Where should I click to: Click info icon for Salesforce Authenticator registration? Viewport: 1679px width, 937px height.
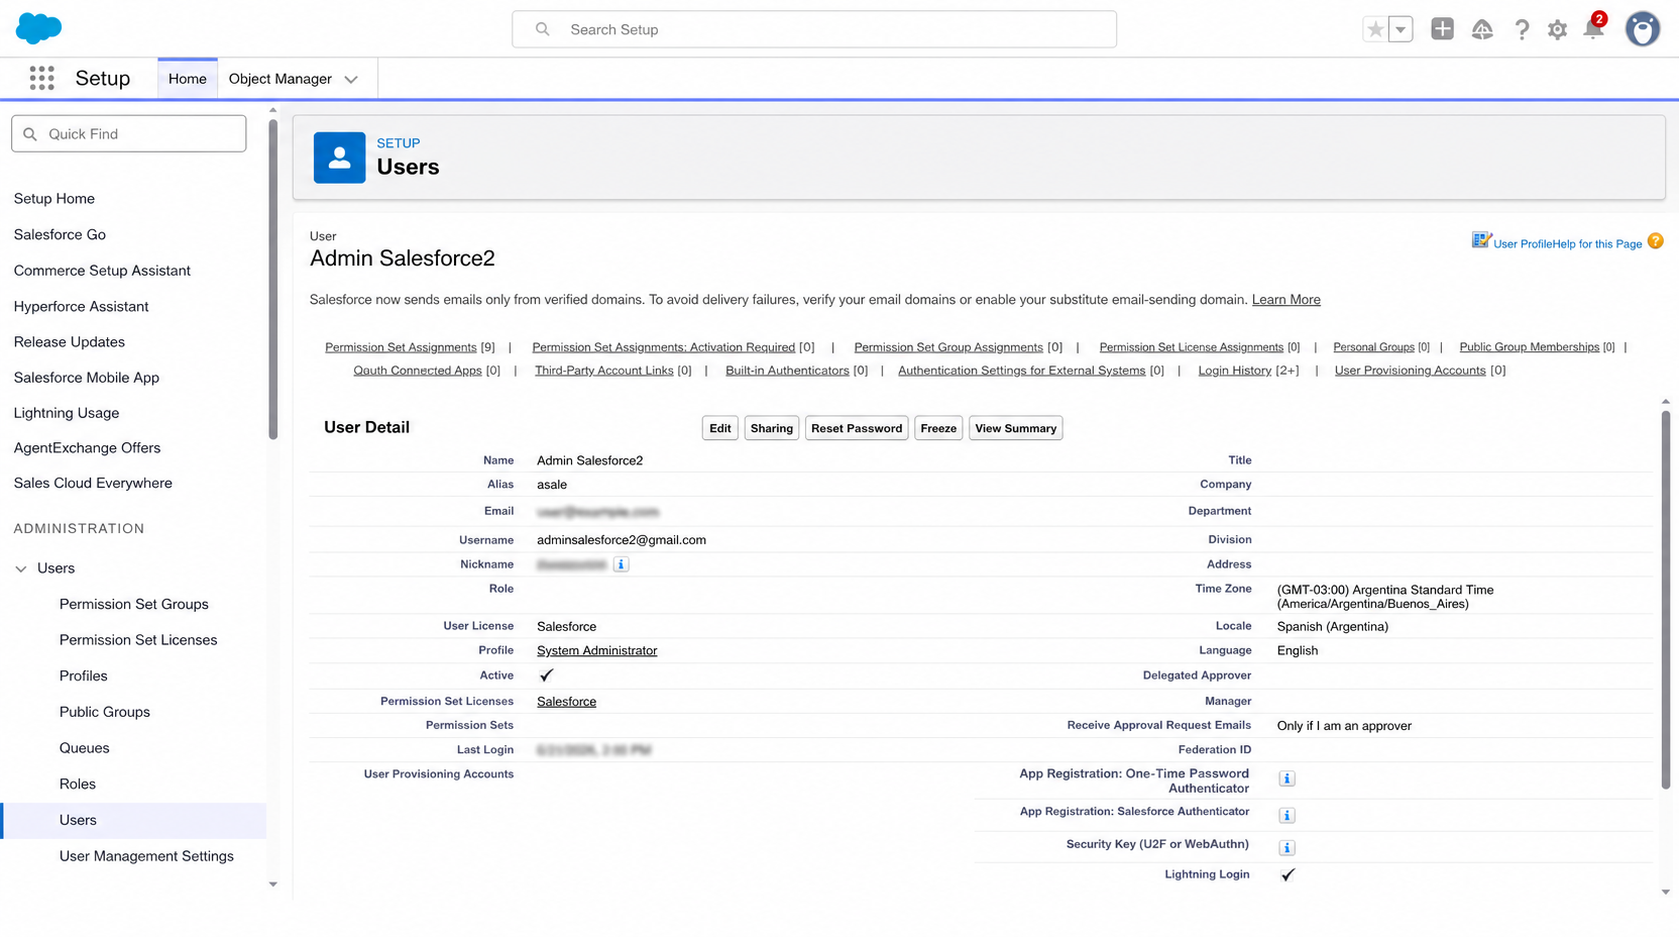[1287, 816]
